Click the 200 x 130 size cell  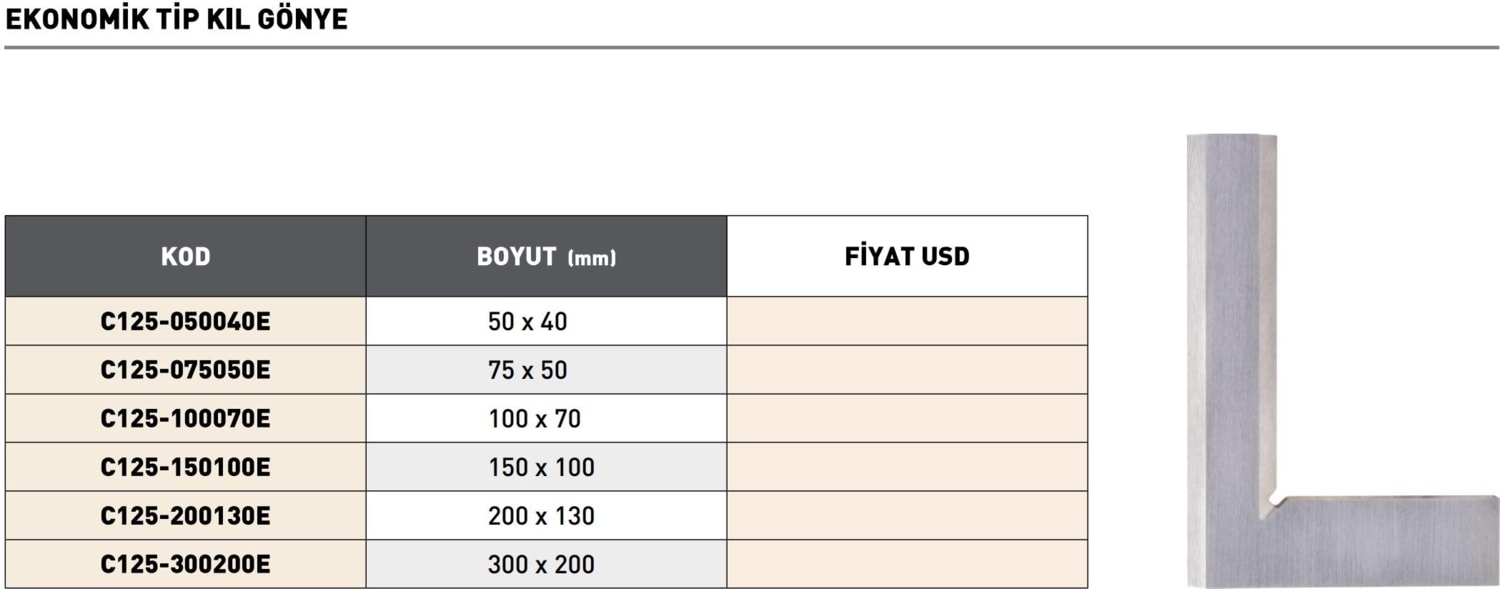coord(541,516)
